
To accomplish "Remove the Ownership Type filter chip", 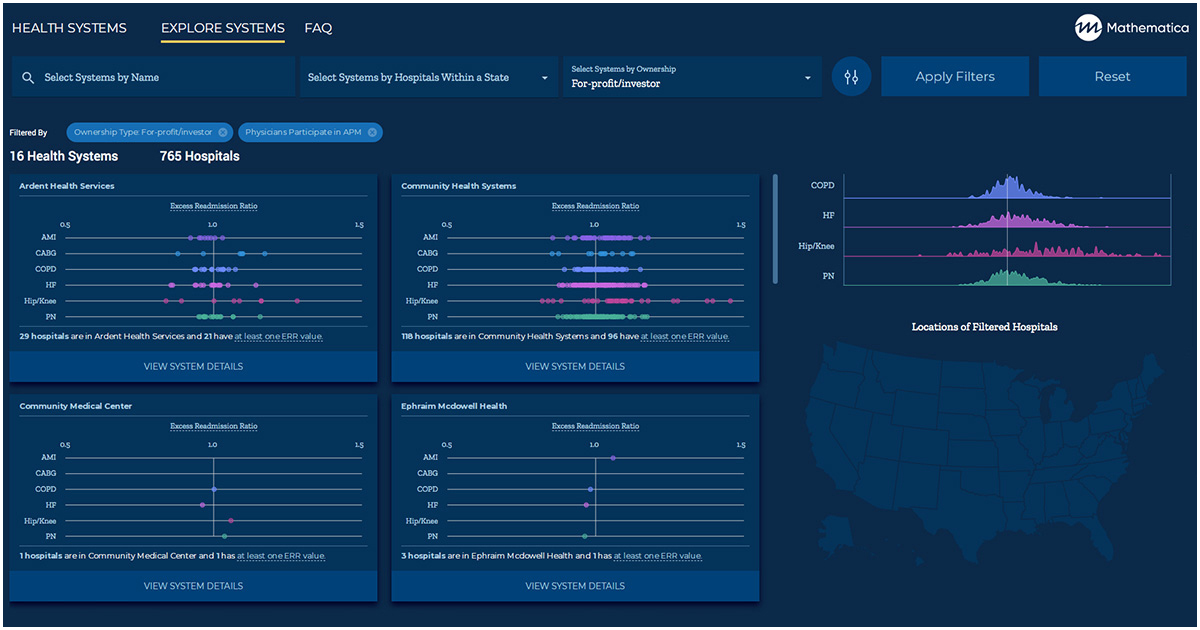I will tap(223, 132).
